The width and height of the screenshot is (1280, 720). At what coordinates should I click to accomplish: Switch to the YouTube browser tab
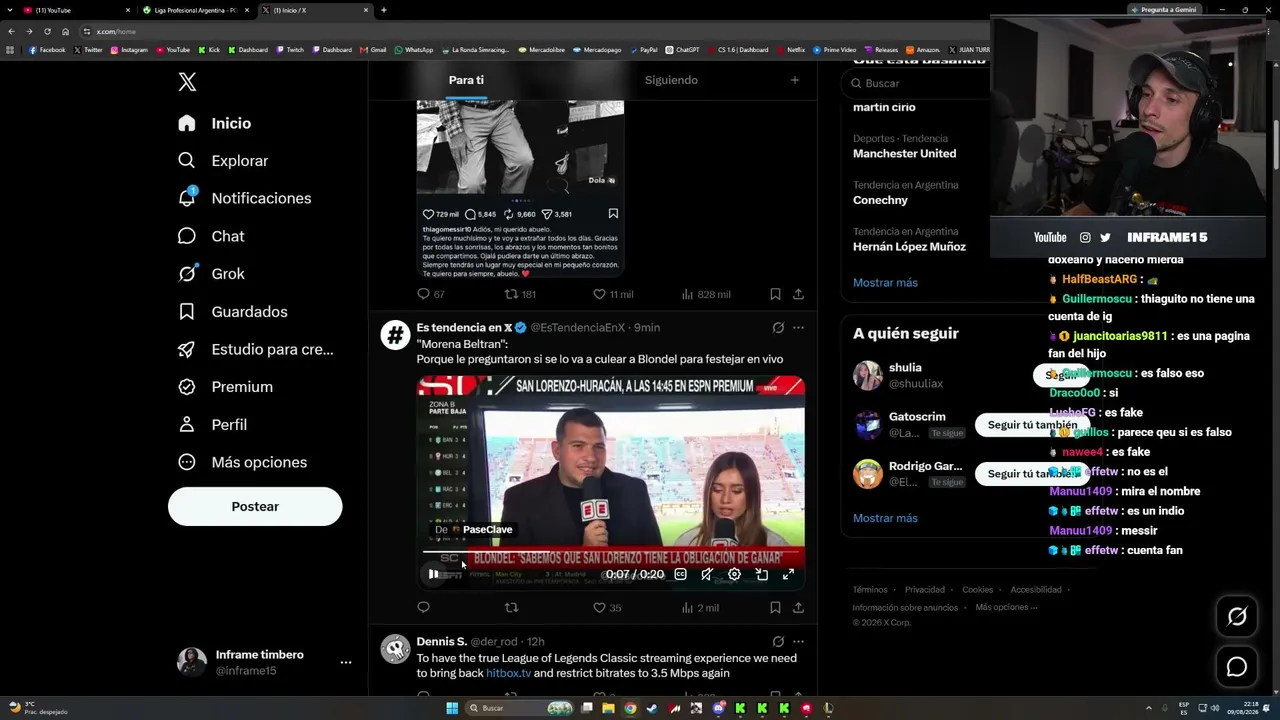pos(75,10)
